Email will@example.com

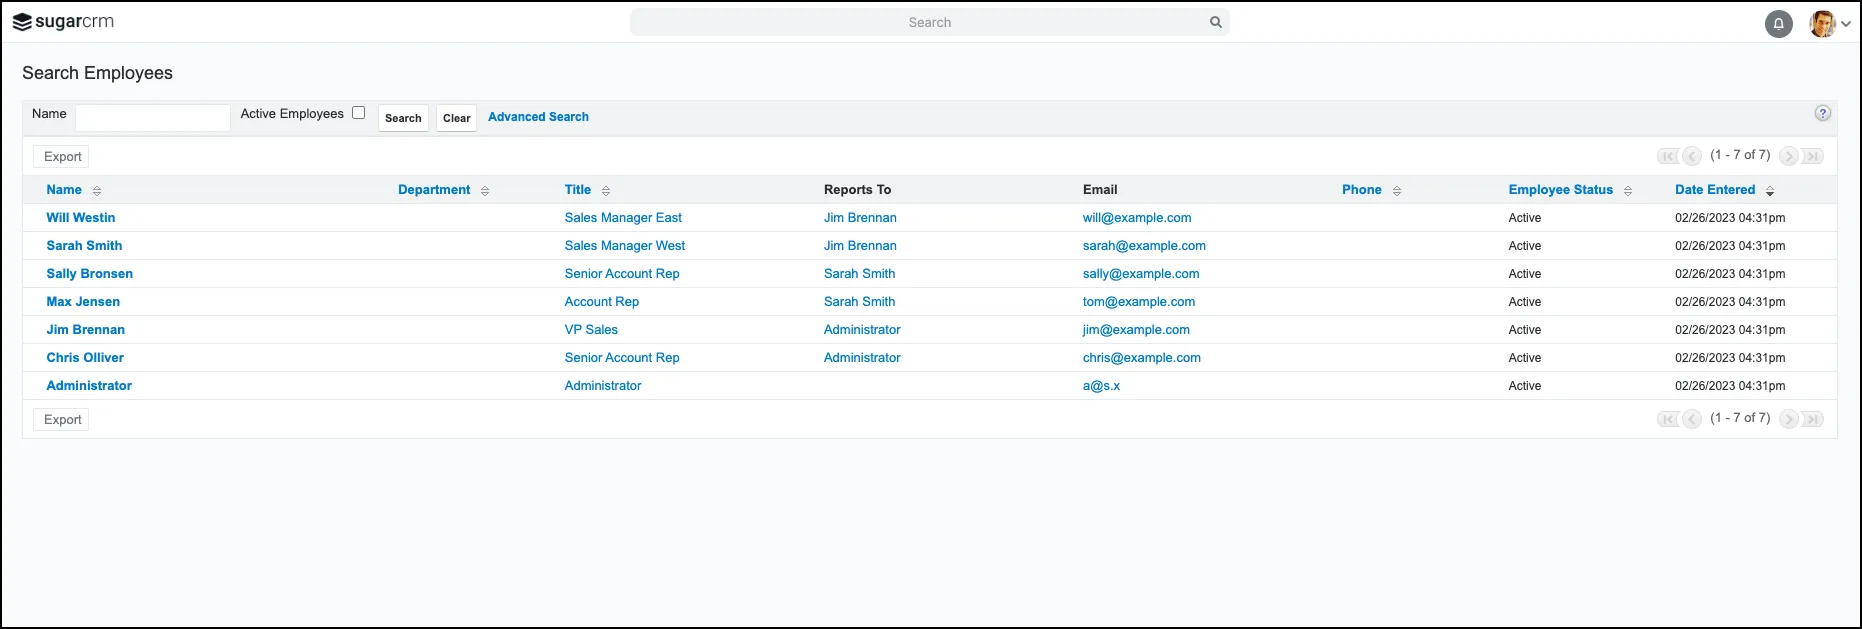[1137, 218]
